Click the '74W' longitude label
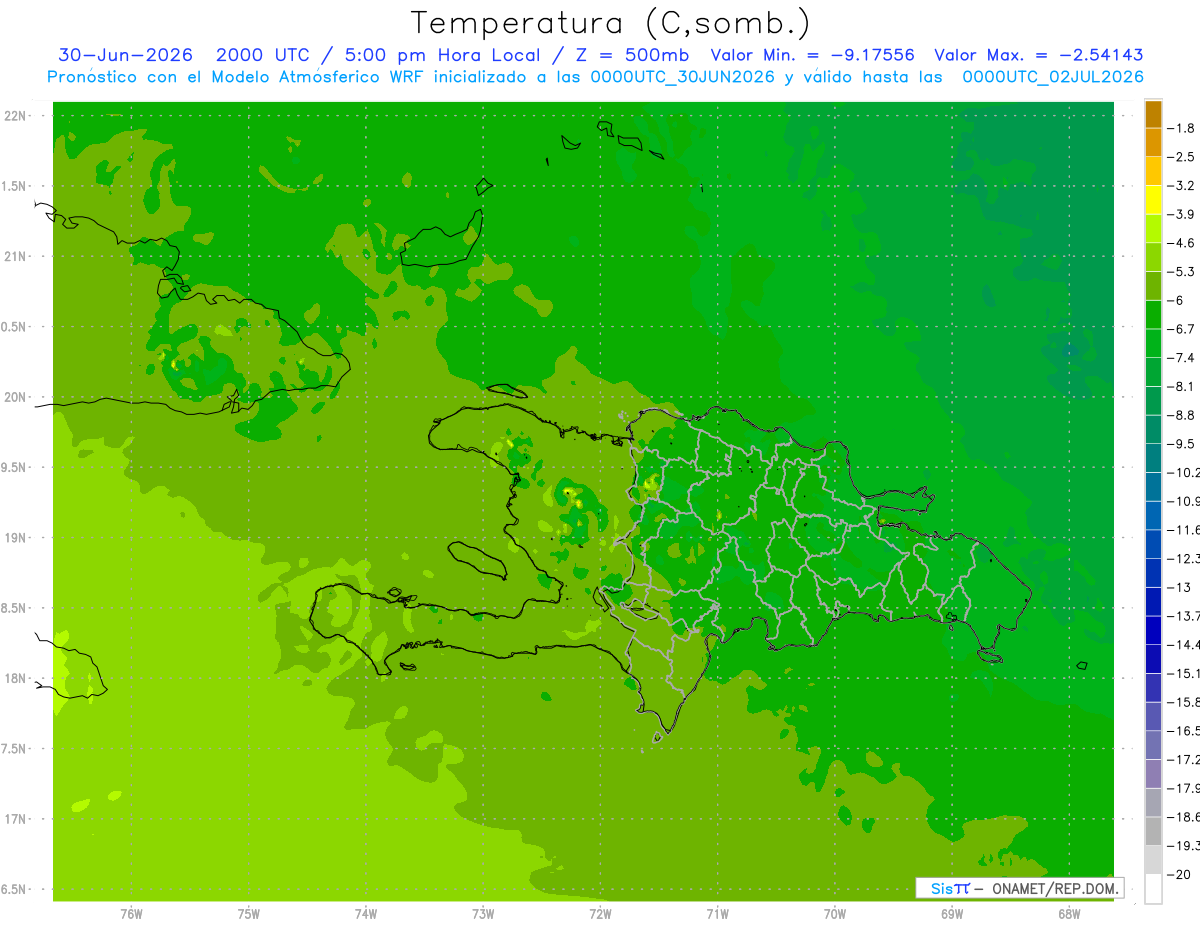1200x927 pixels. [366, 913]
